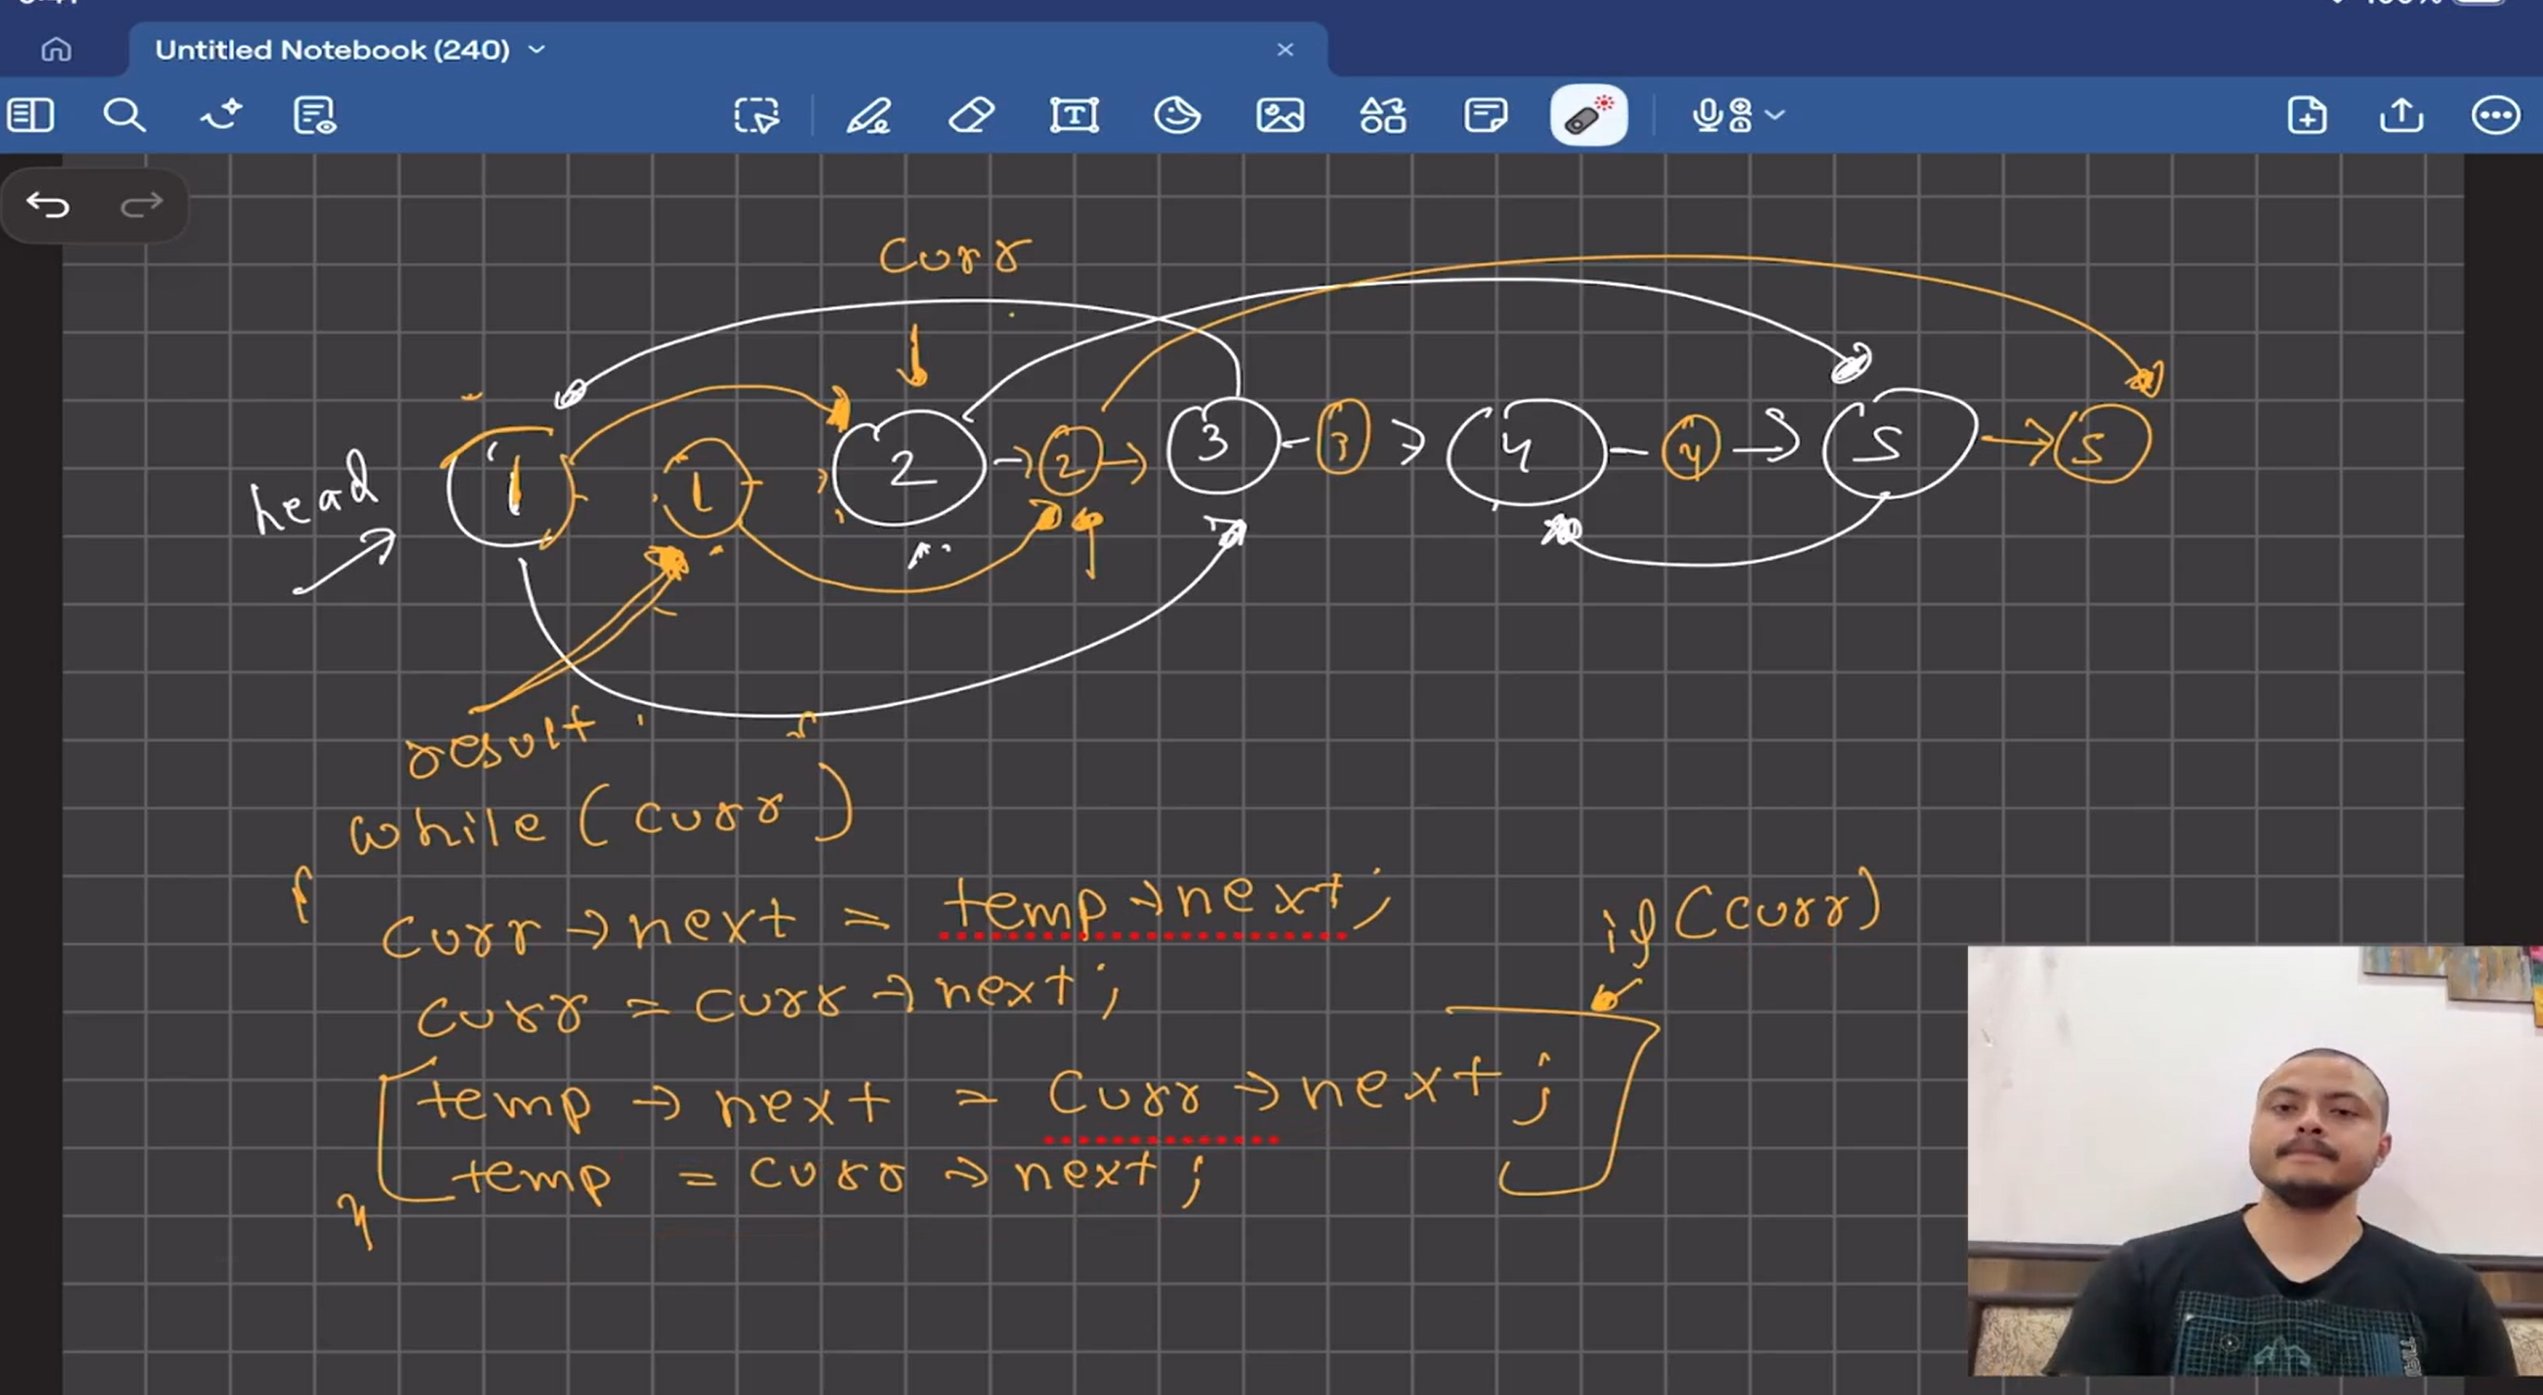
Task: Click the Untitled Notebook (240) tab
Action: (x=332, y=49)
